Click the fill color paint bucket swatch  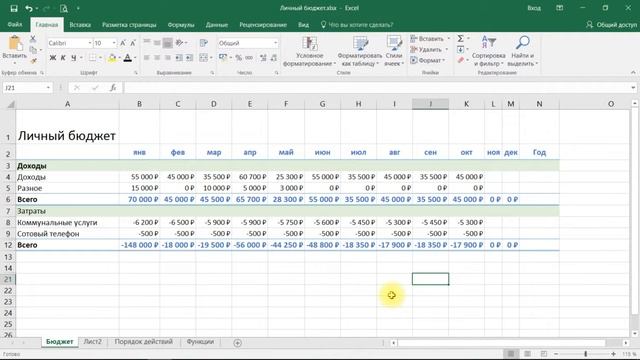[x=111, y=58]
